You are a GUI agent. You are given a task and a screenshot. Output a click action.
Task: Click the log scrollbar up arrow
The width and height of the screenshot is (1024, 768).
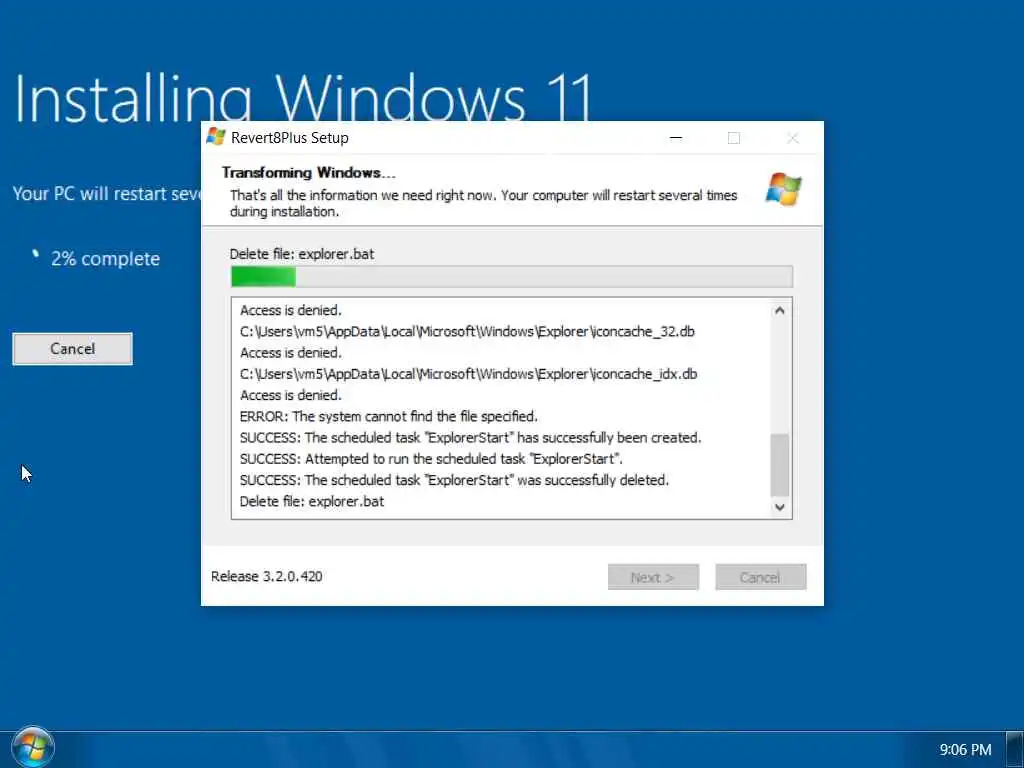pos(780,311)
